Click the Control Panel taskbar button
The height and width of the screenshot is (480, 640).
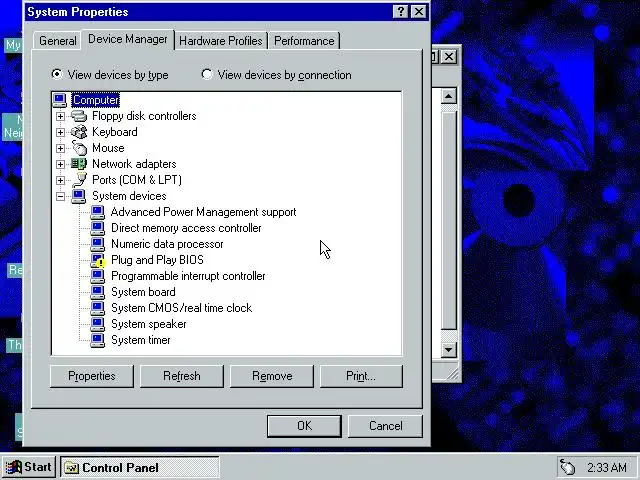pos(140,467)
